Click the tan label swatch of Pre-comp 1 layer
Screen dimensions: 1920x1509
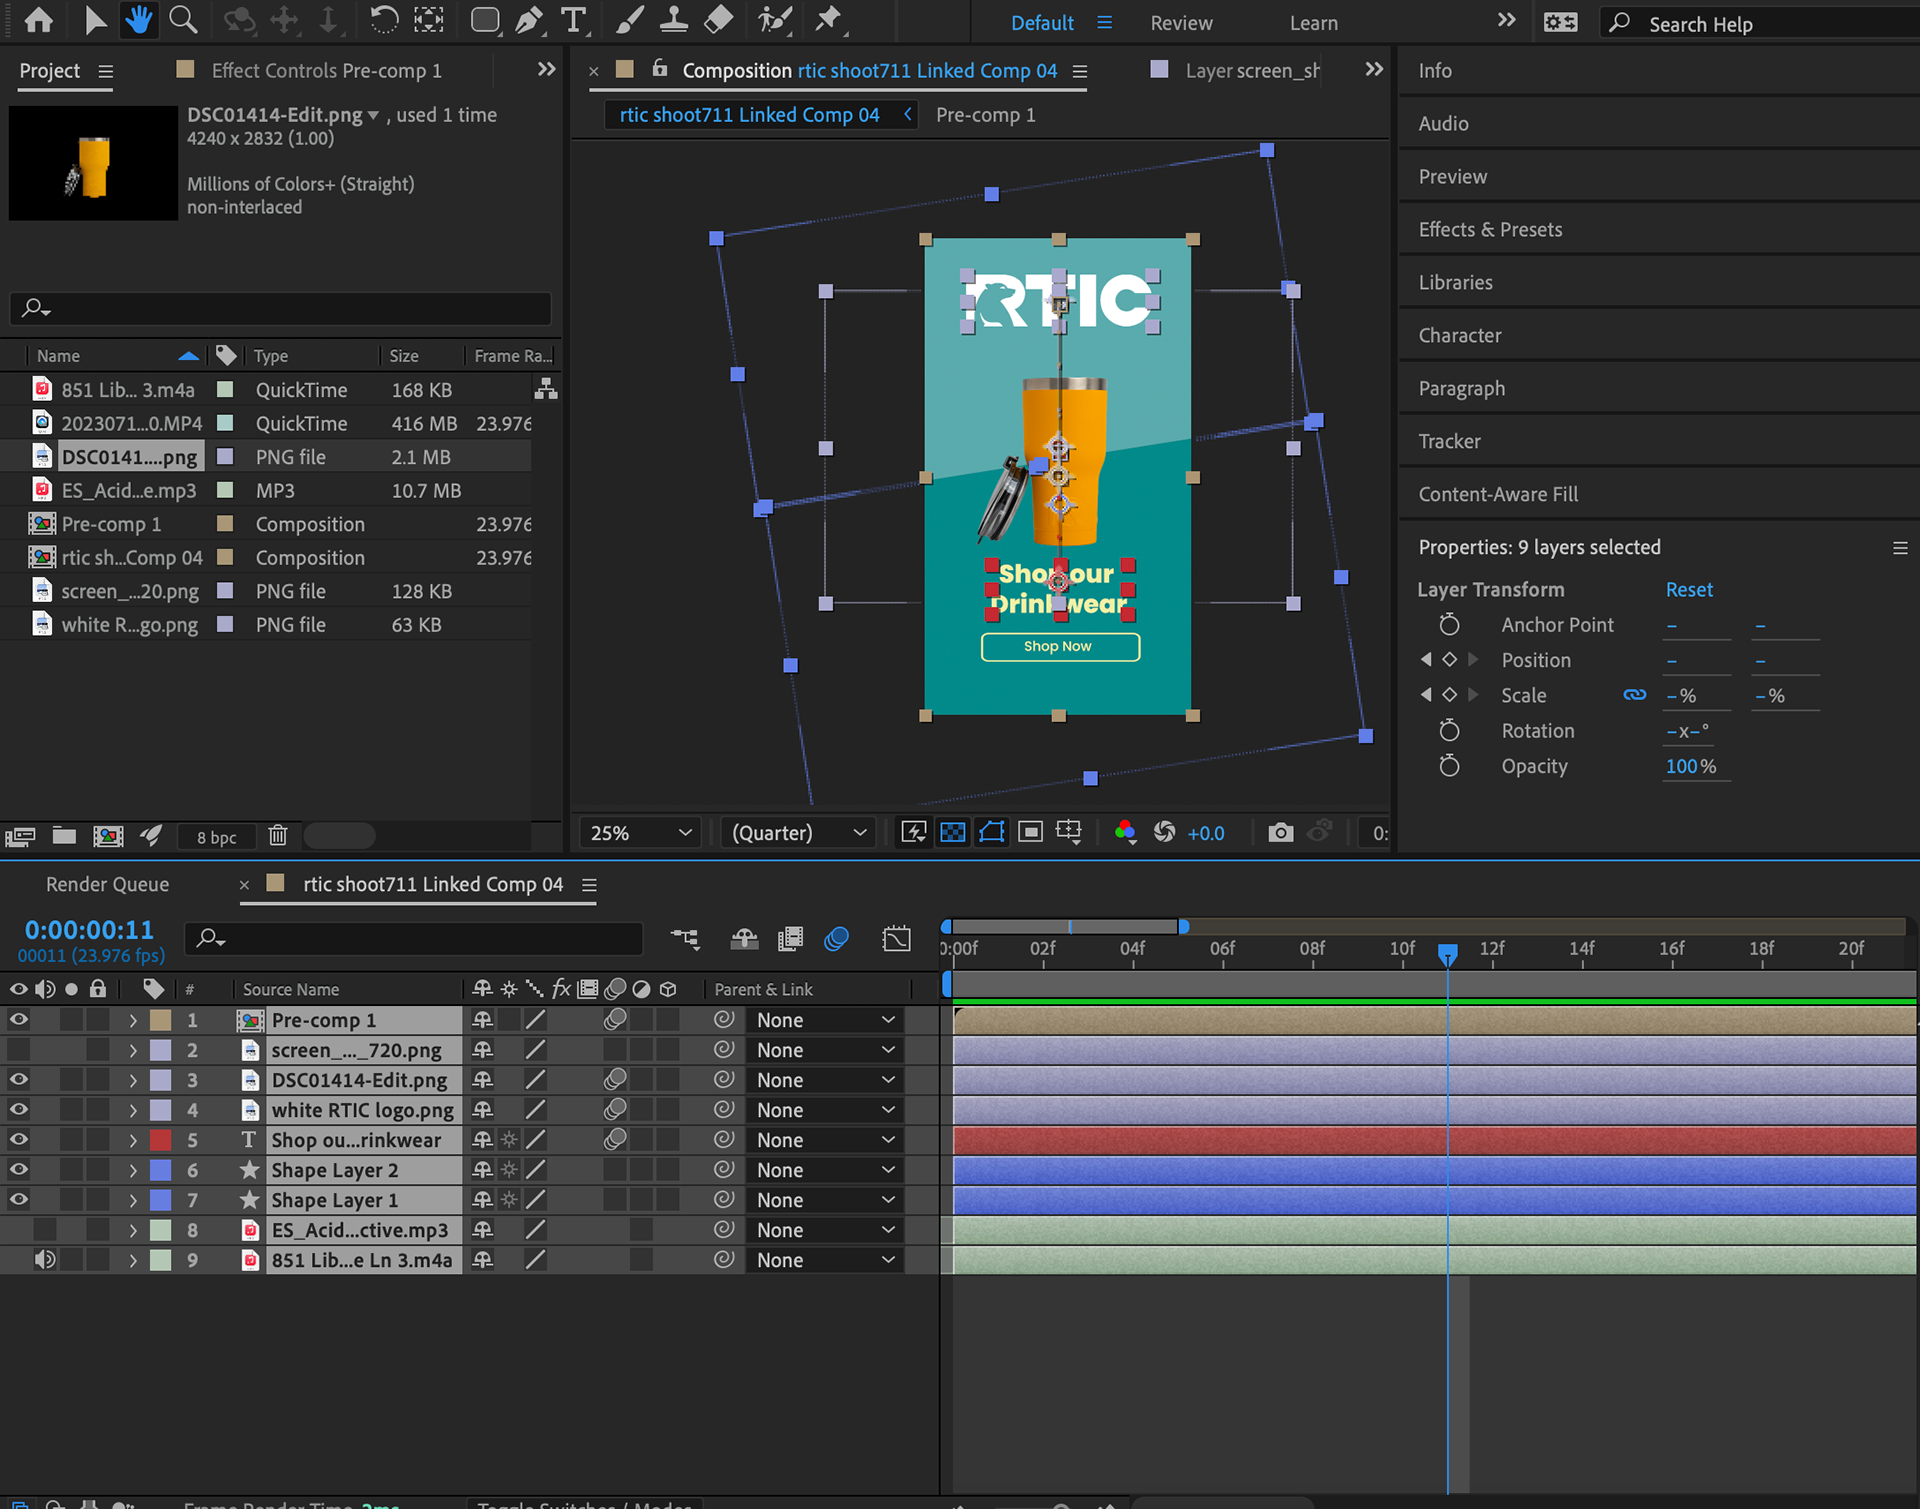[x=161, y=1020]
